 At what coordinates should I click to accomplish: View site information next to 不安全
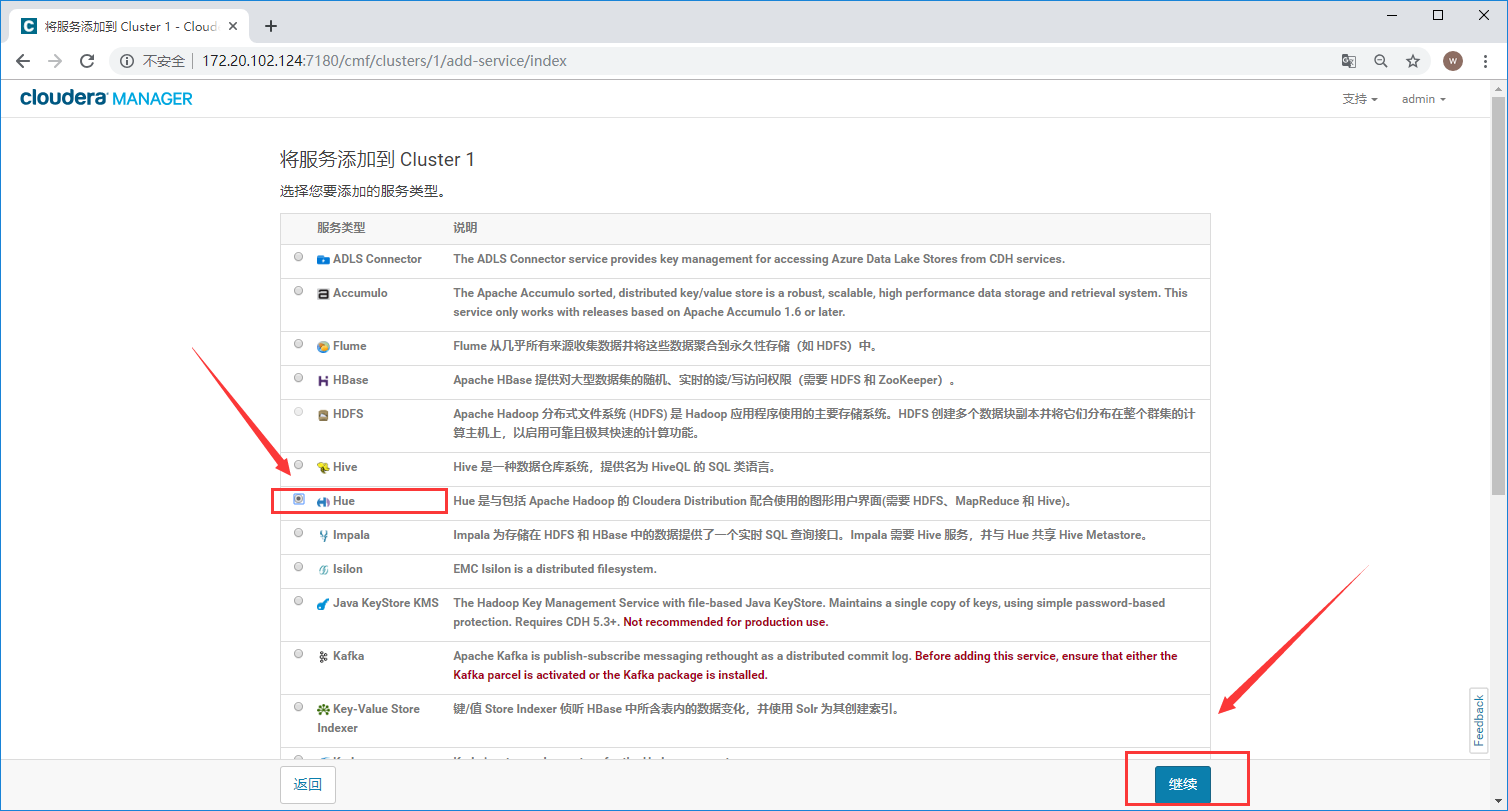[127, 61]
